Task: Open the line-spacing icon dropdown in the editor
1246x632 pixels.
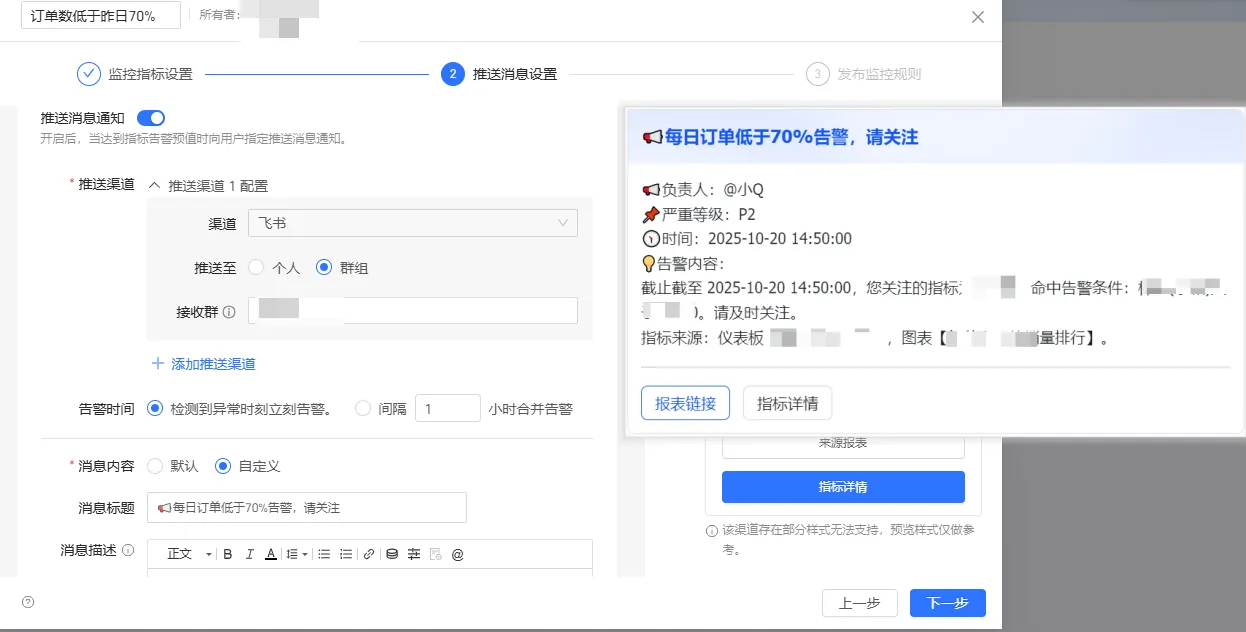Action: point(294,553)
